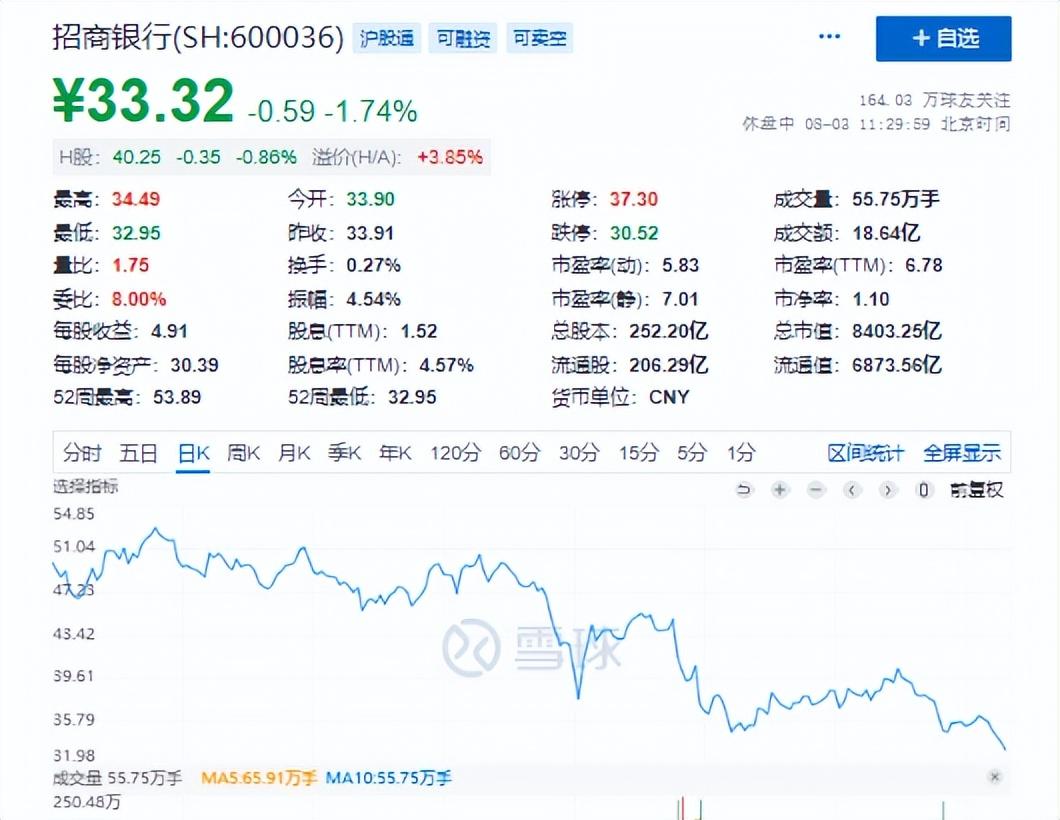This screenshot has width=1060, height=820.
Task: Click the 可卖空 tag
Action: [539, 38]
